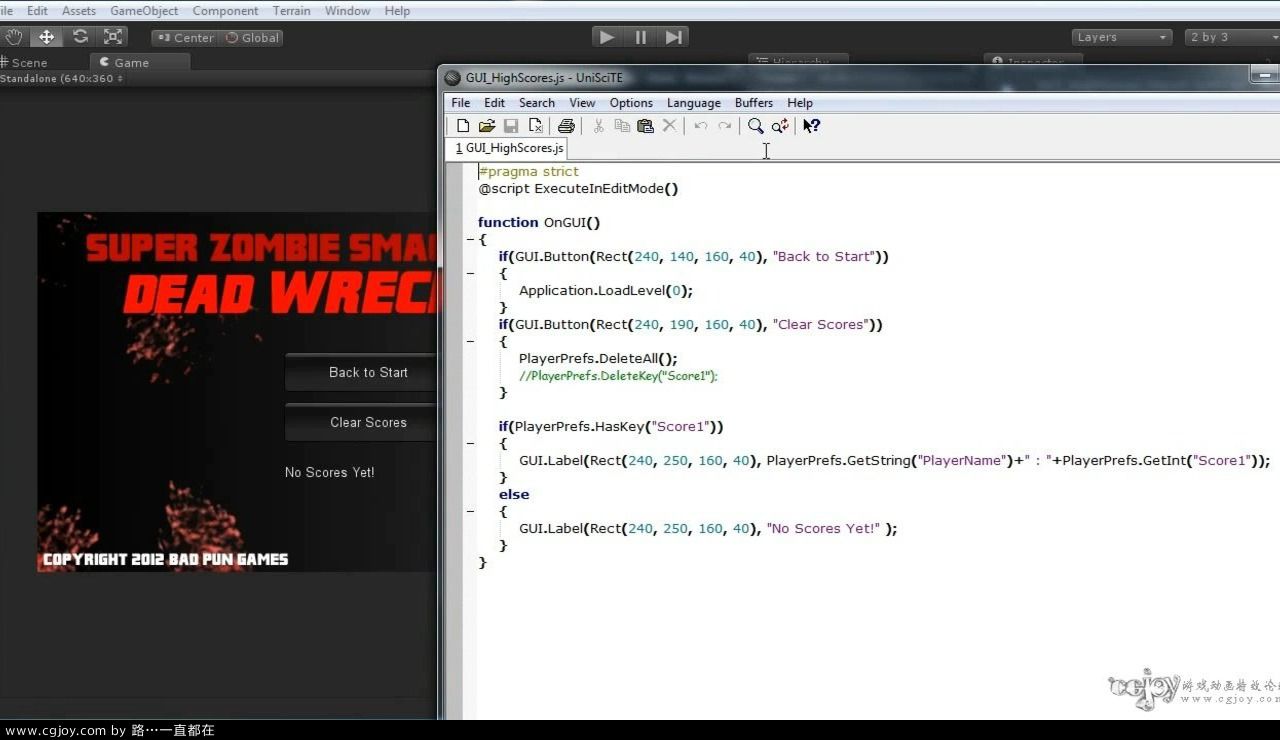Select the Hand tool in Unity toolbar
The height and width of the screenshot is (740, 1280).
14,37
